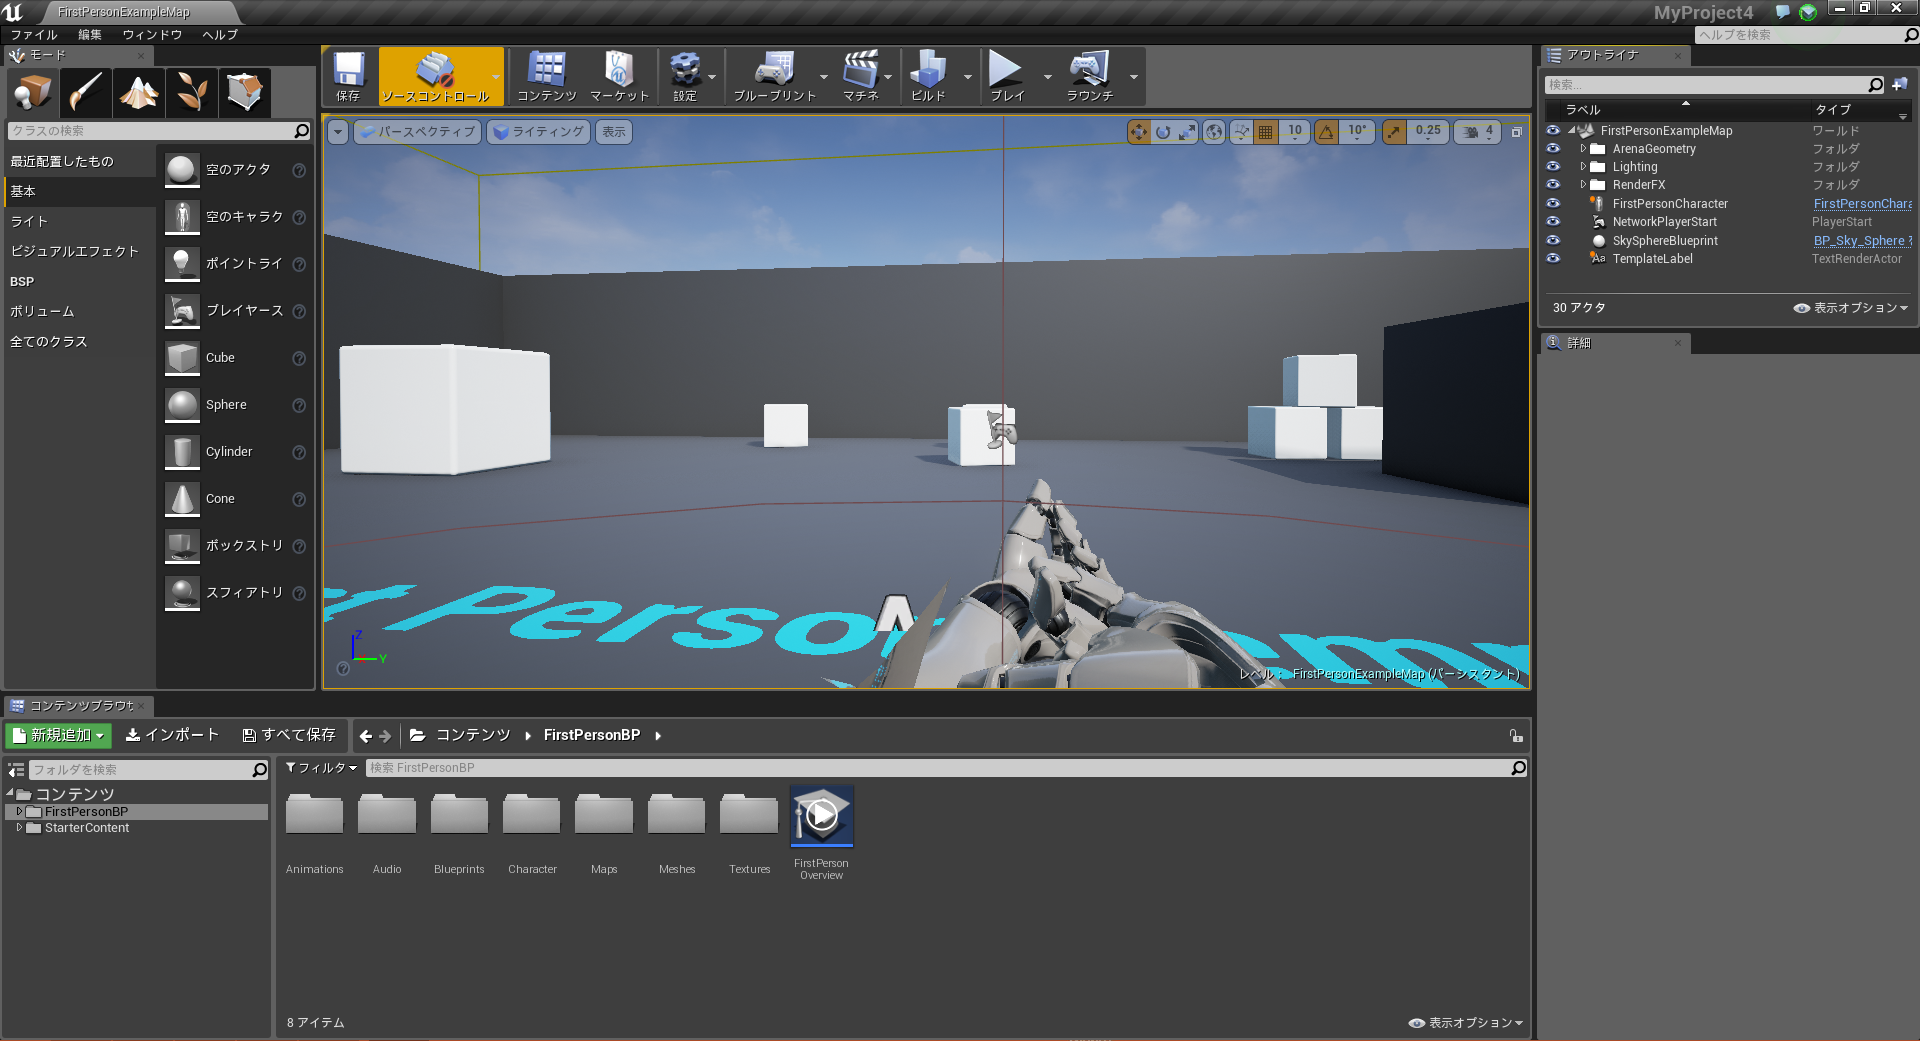This screenshot has width=1920, height=1041.
Task: Open the BP_Sky_Sphere type link
Action: 1863,241
